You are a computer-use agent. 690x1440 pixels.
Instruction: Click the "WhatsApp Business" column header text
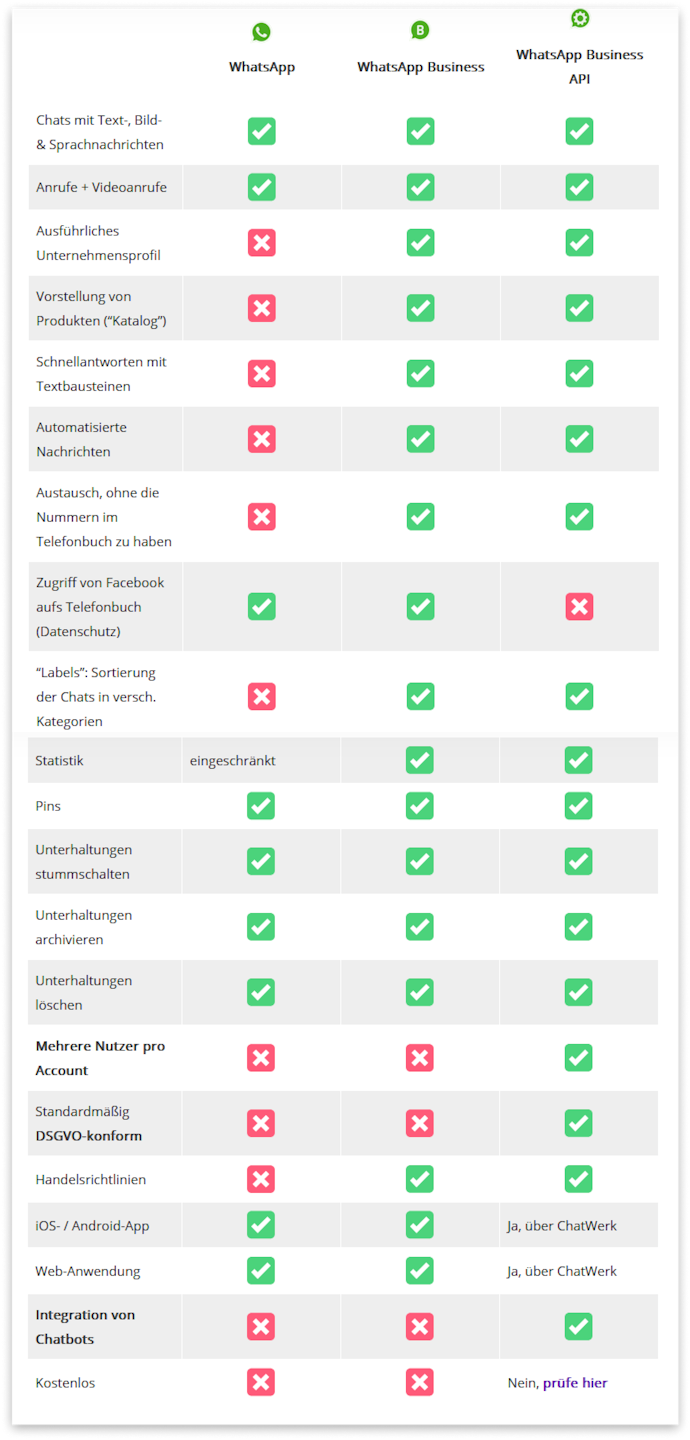(420, 67)
